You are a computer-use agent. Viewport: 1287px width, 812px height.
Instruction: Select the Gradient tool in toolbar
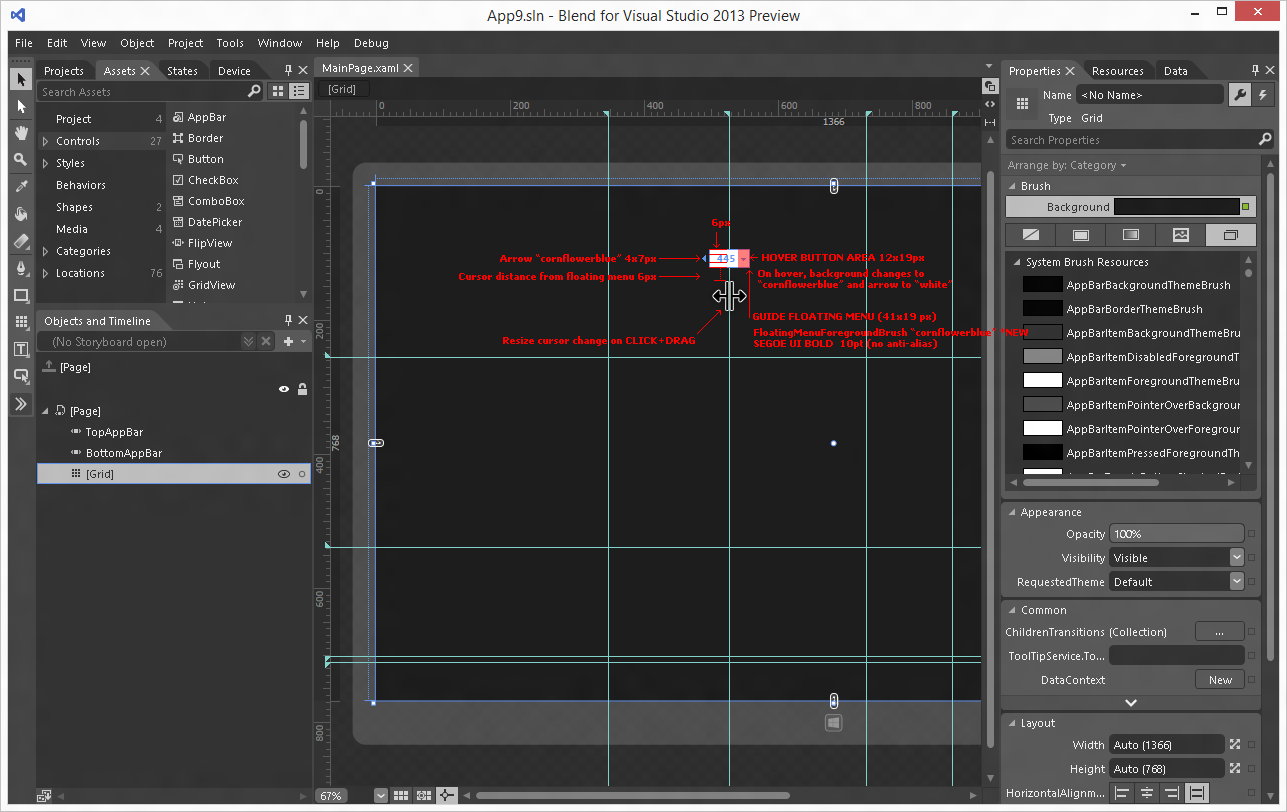[21, 241]
